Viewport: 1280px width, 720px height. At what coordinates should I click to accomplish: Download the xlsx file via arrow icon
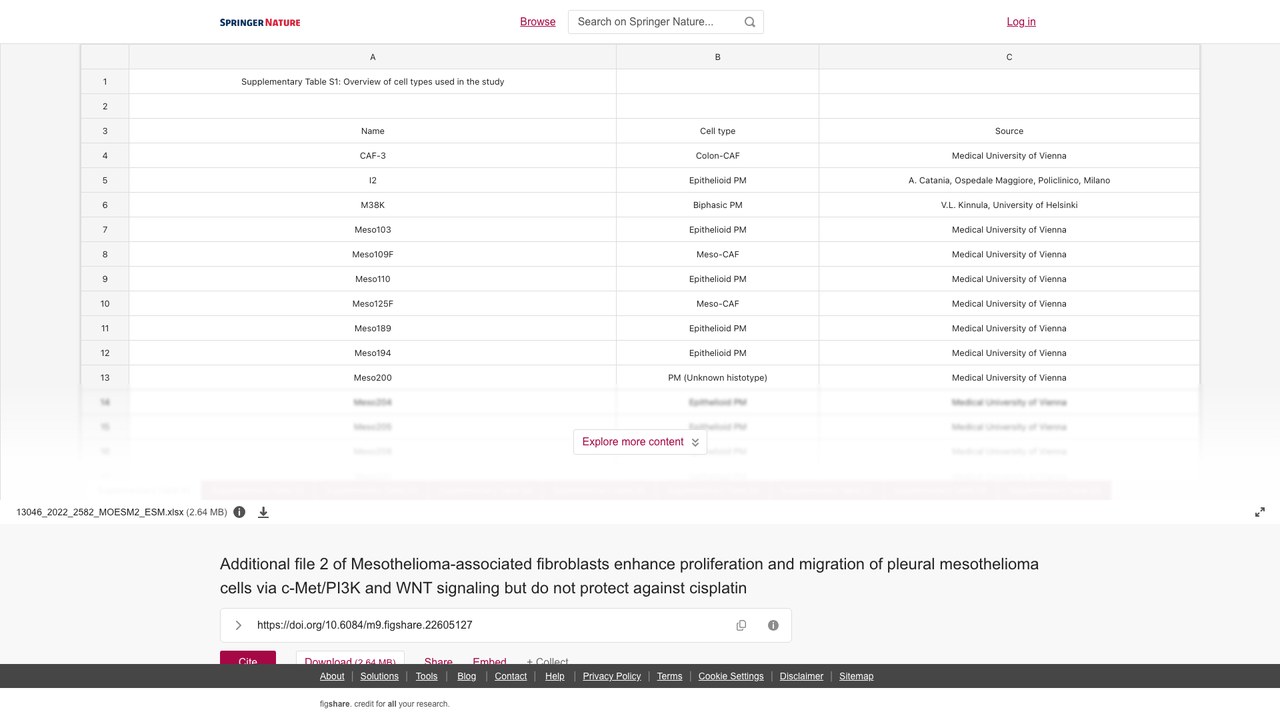point(263,512)
